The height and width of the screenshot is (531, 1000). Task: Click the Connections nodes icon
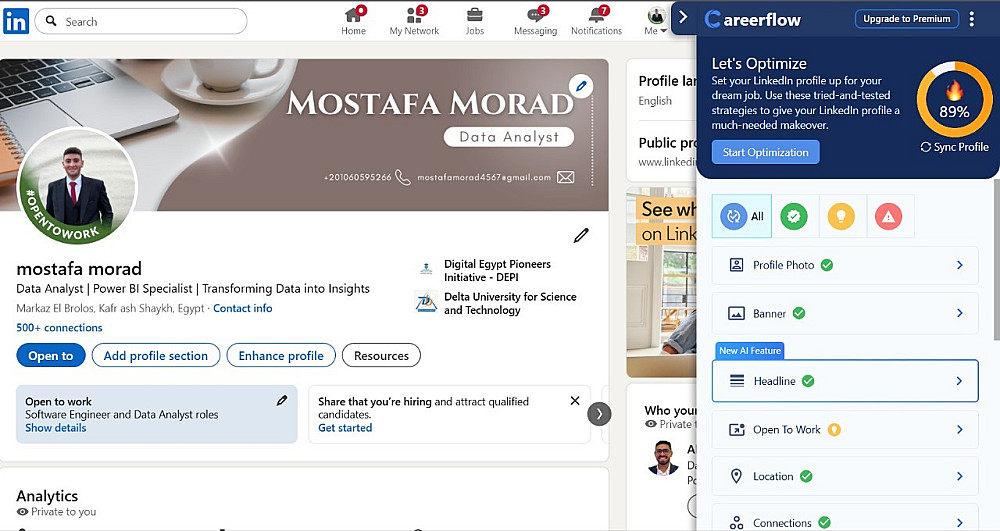[737, 523]
